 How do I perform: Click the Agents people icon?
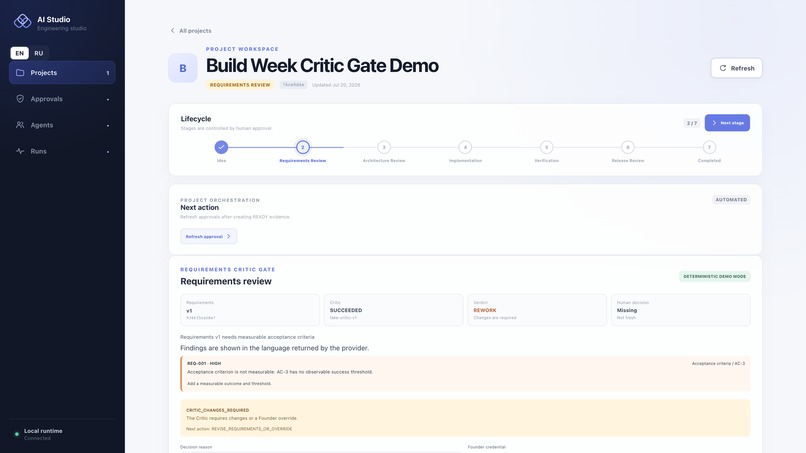coord(20,125)
